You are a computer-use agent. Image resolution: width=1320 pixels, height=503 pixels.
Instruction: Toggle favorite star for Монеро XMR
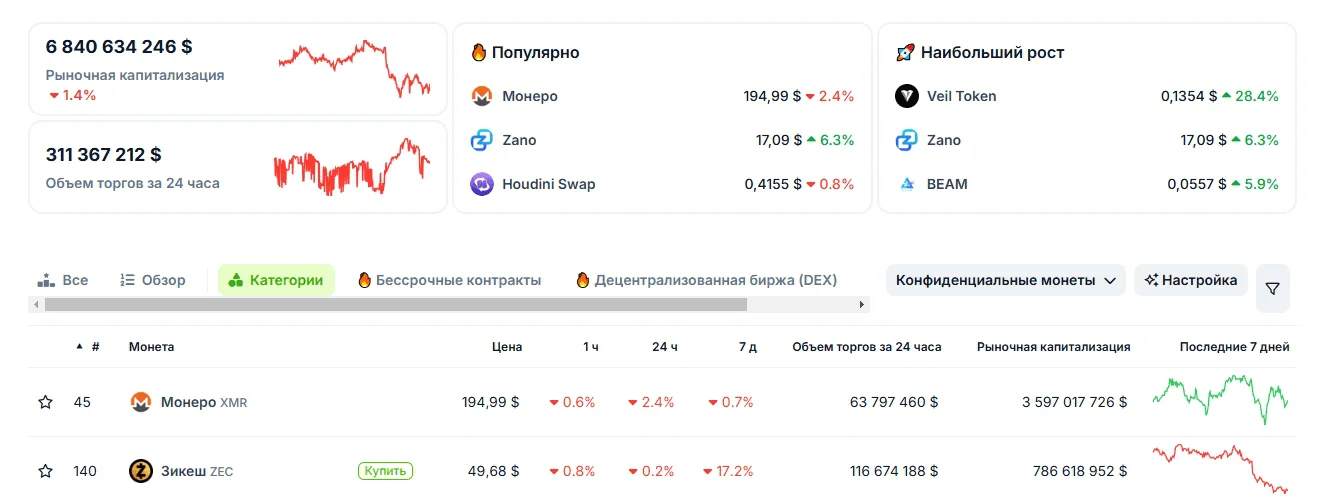click(45, 402)
